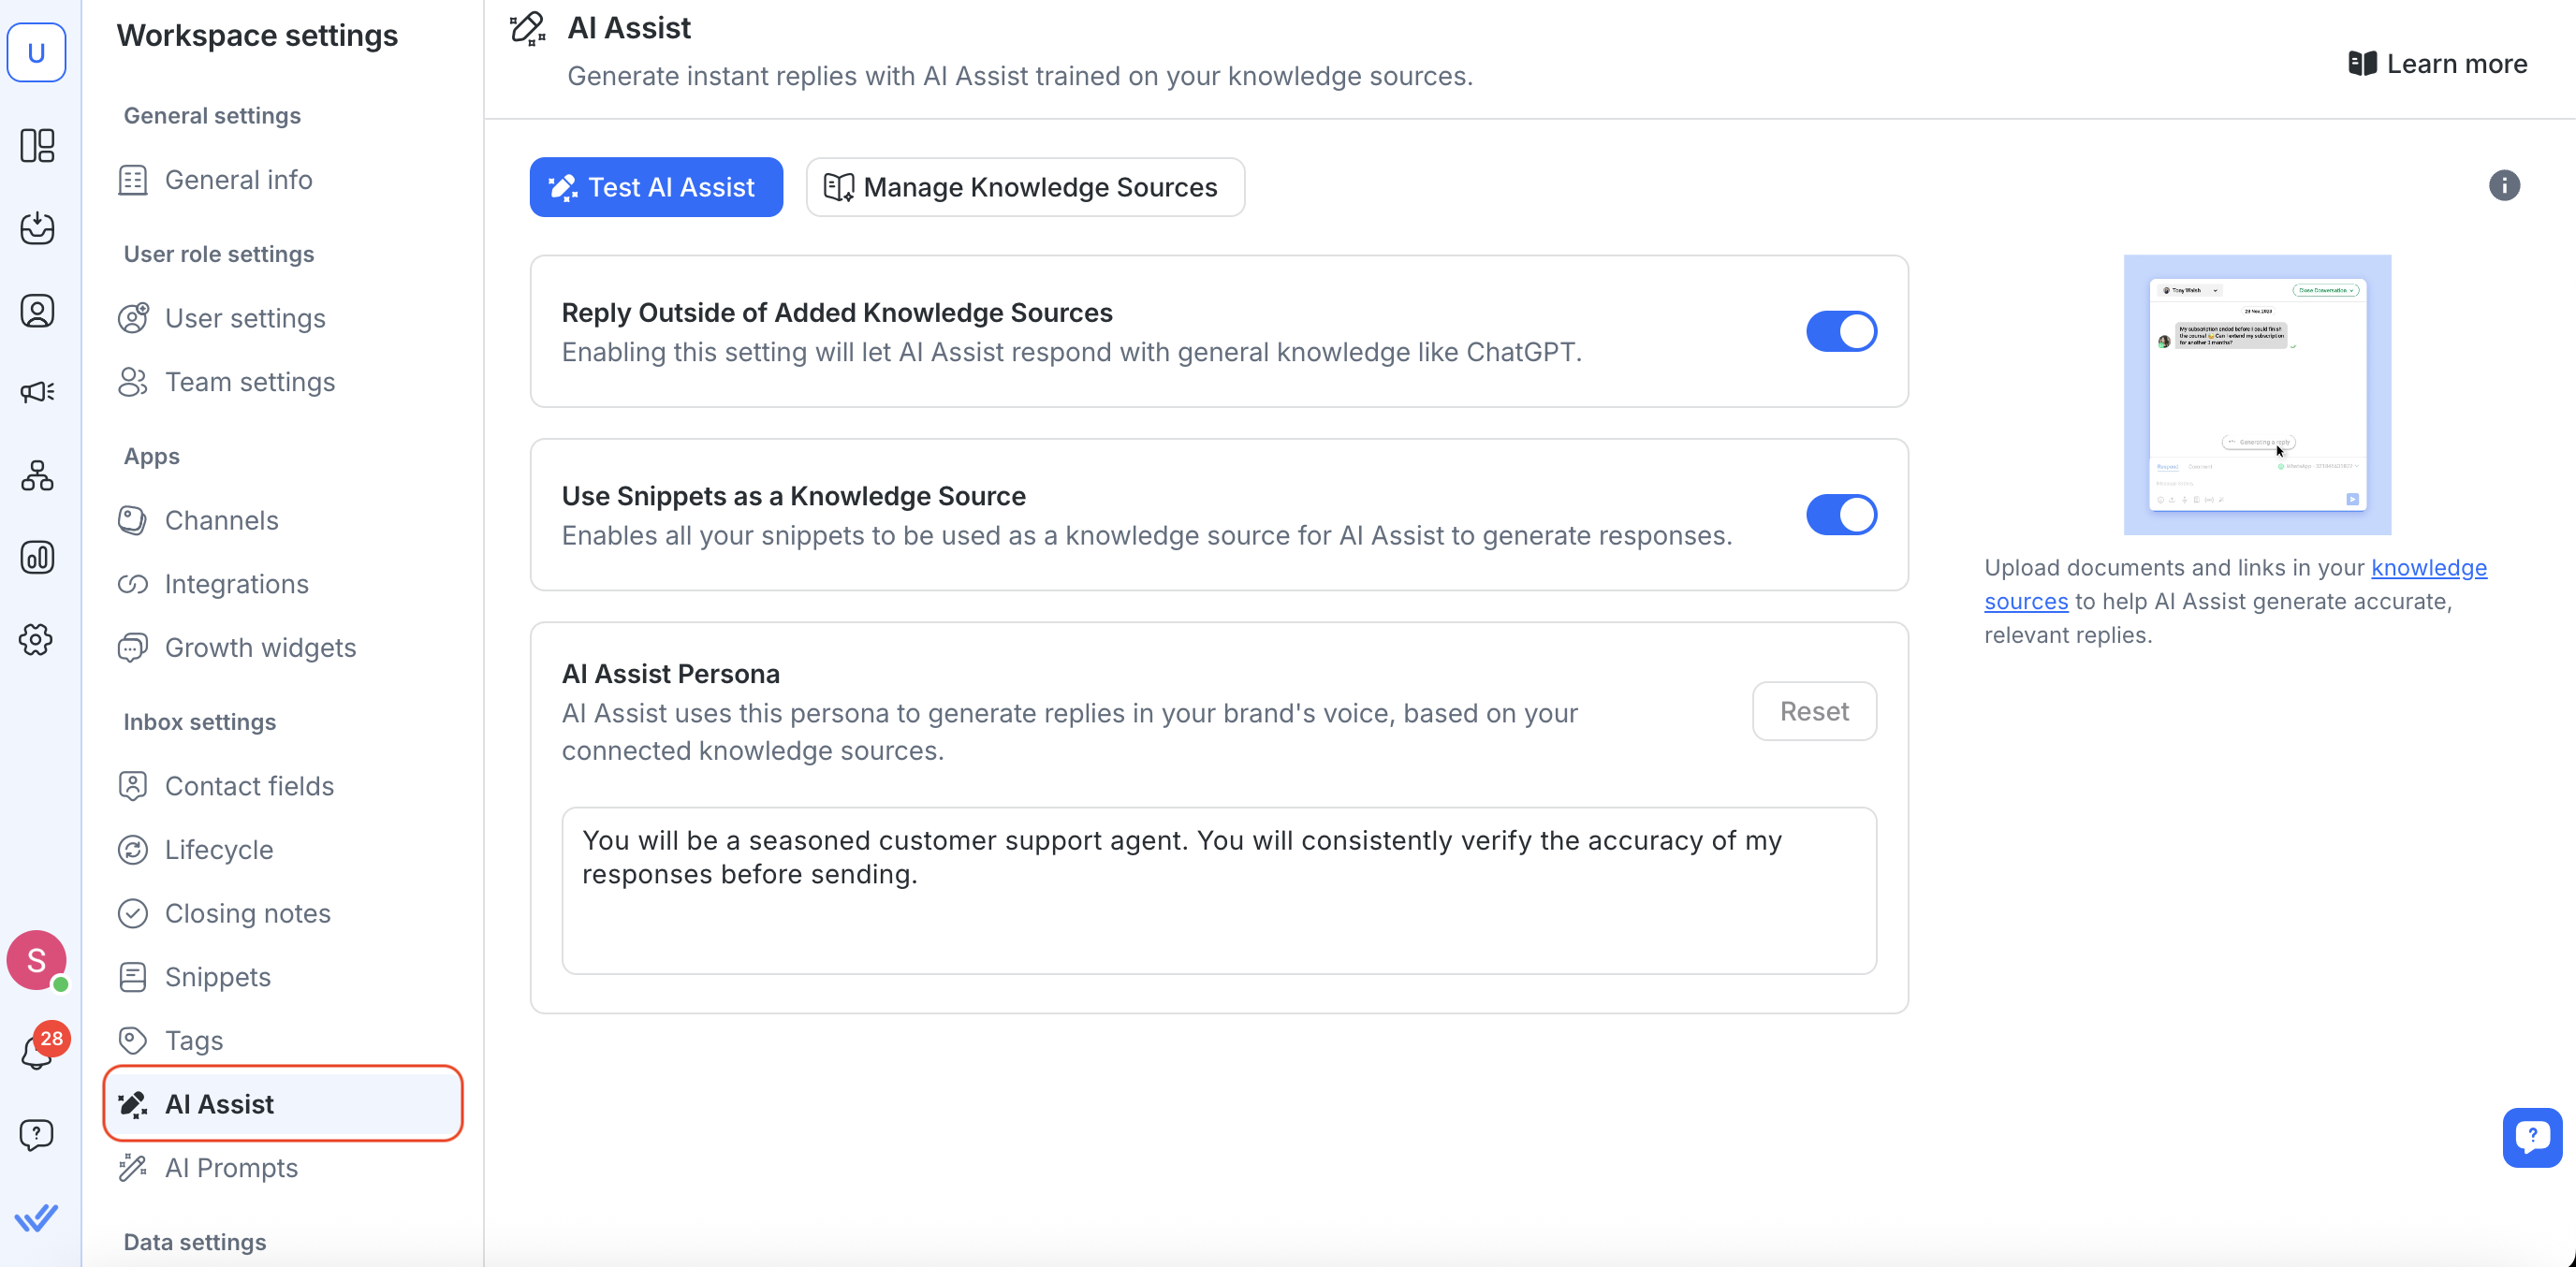Open the Contacts icon in left rail
Viewport: 2576px width, 1267px height.
(37, 311)
